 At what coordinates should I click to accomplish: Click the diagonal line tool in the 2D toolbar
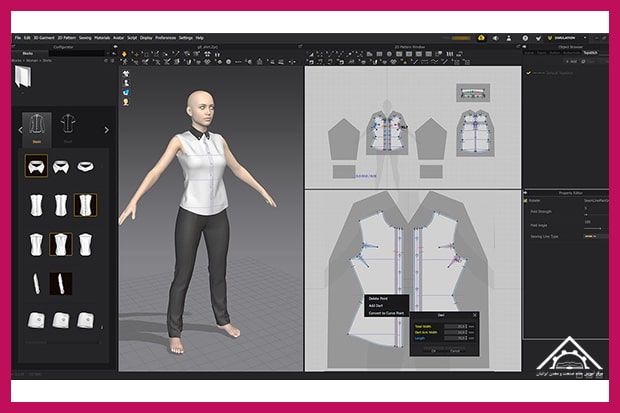click(x=415, y=62)
